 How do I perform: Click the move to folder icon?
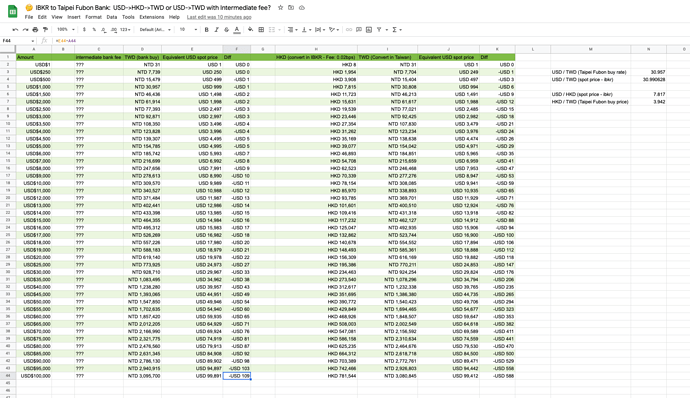(x=291, y=7)
